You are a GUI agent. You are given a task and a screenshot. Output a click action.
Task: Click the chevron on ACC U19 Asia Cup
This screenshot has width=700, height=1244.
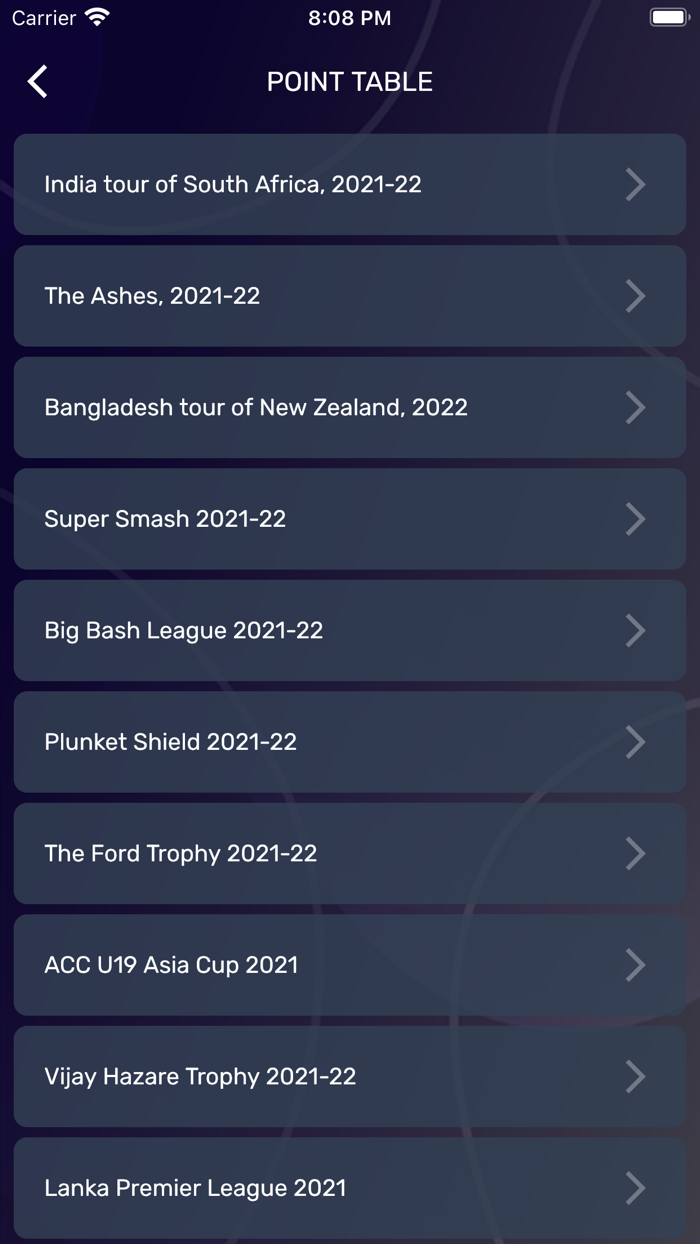coord(636,964)
